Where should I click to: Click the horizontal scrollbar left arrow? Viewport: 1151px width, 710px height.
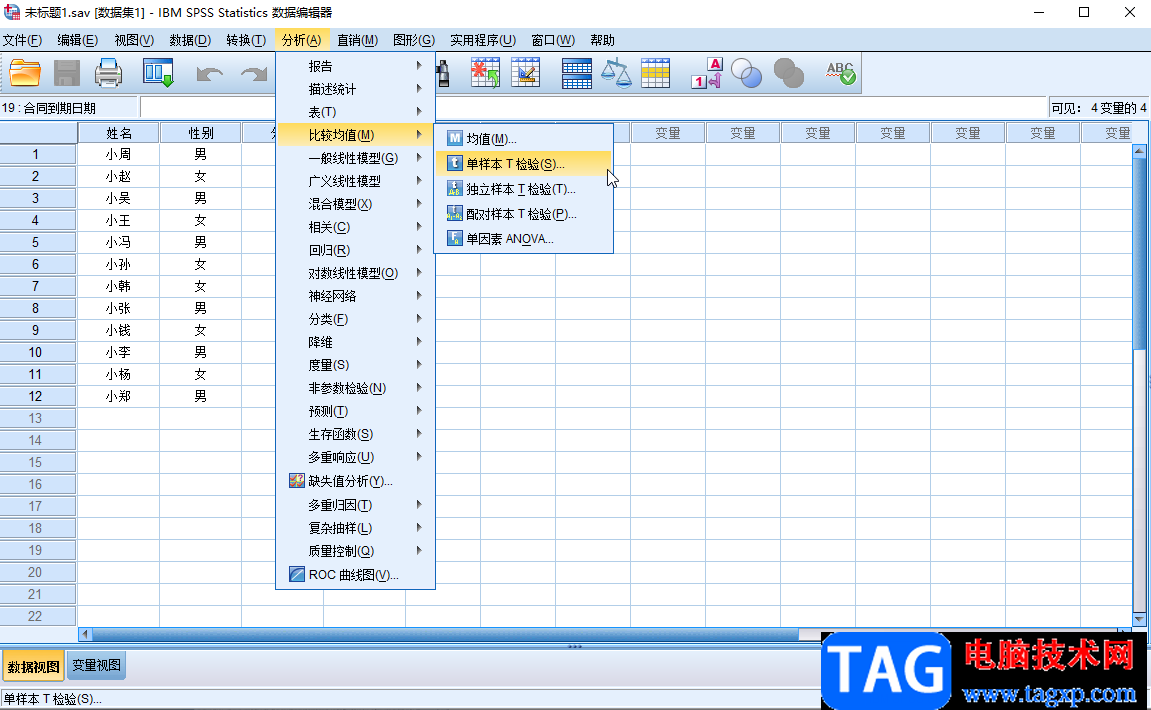(85, 634)
